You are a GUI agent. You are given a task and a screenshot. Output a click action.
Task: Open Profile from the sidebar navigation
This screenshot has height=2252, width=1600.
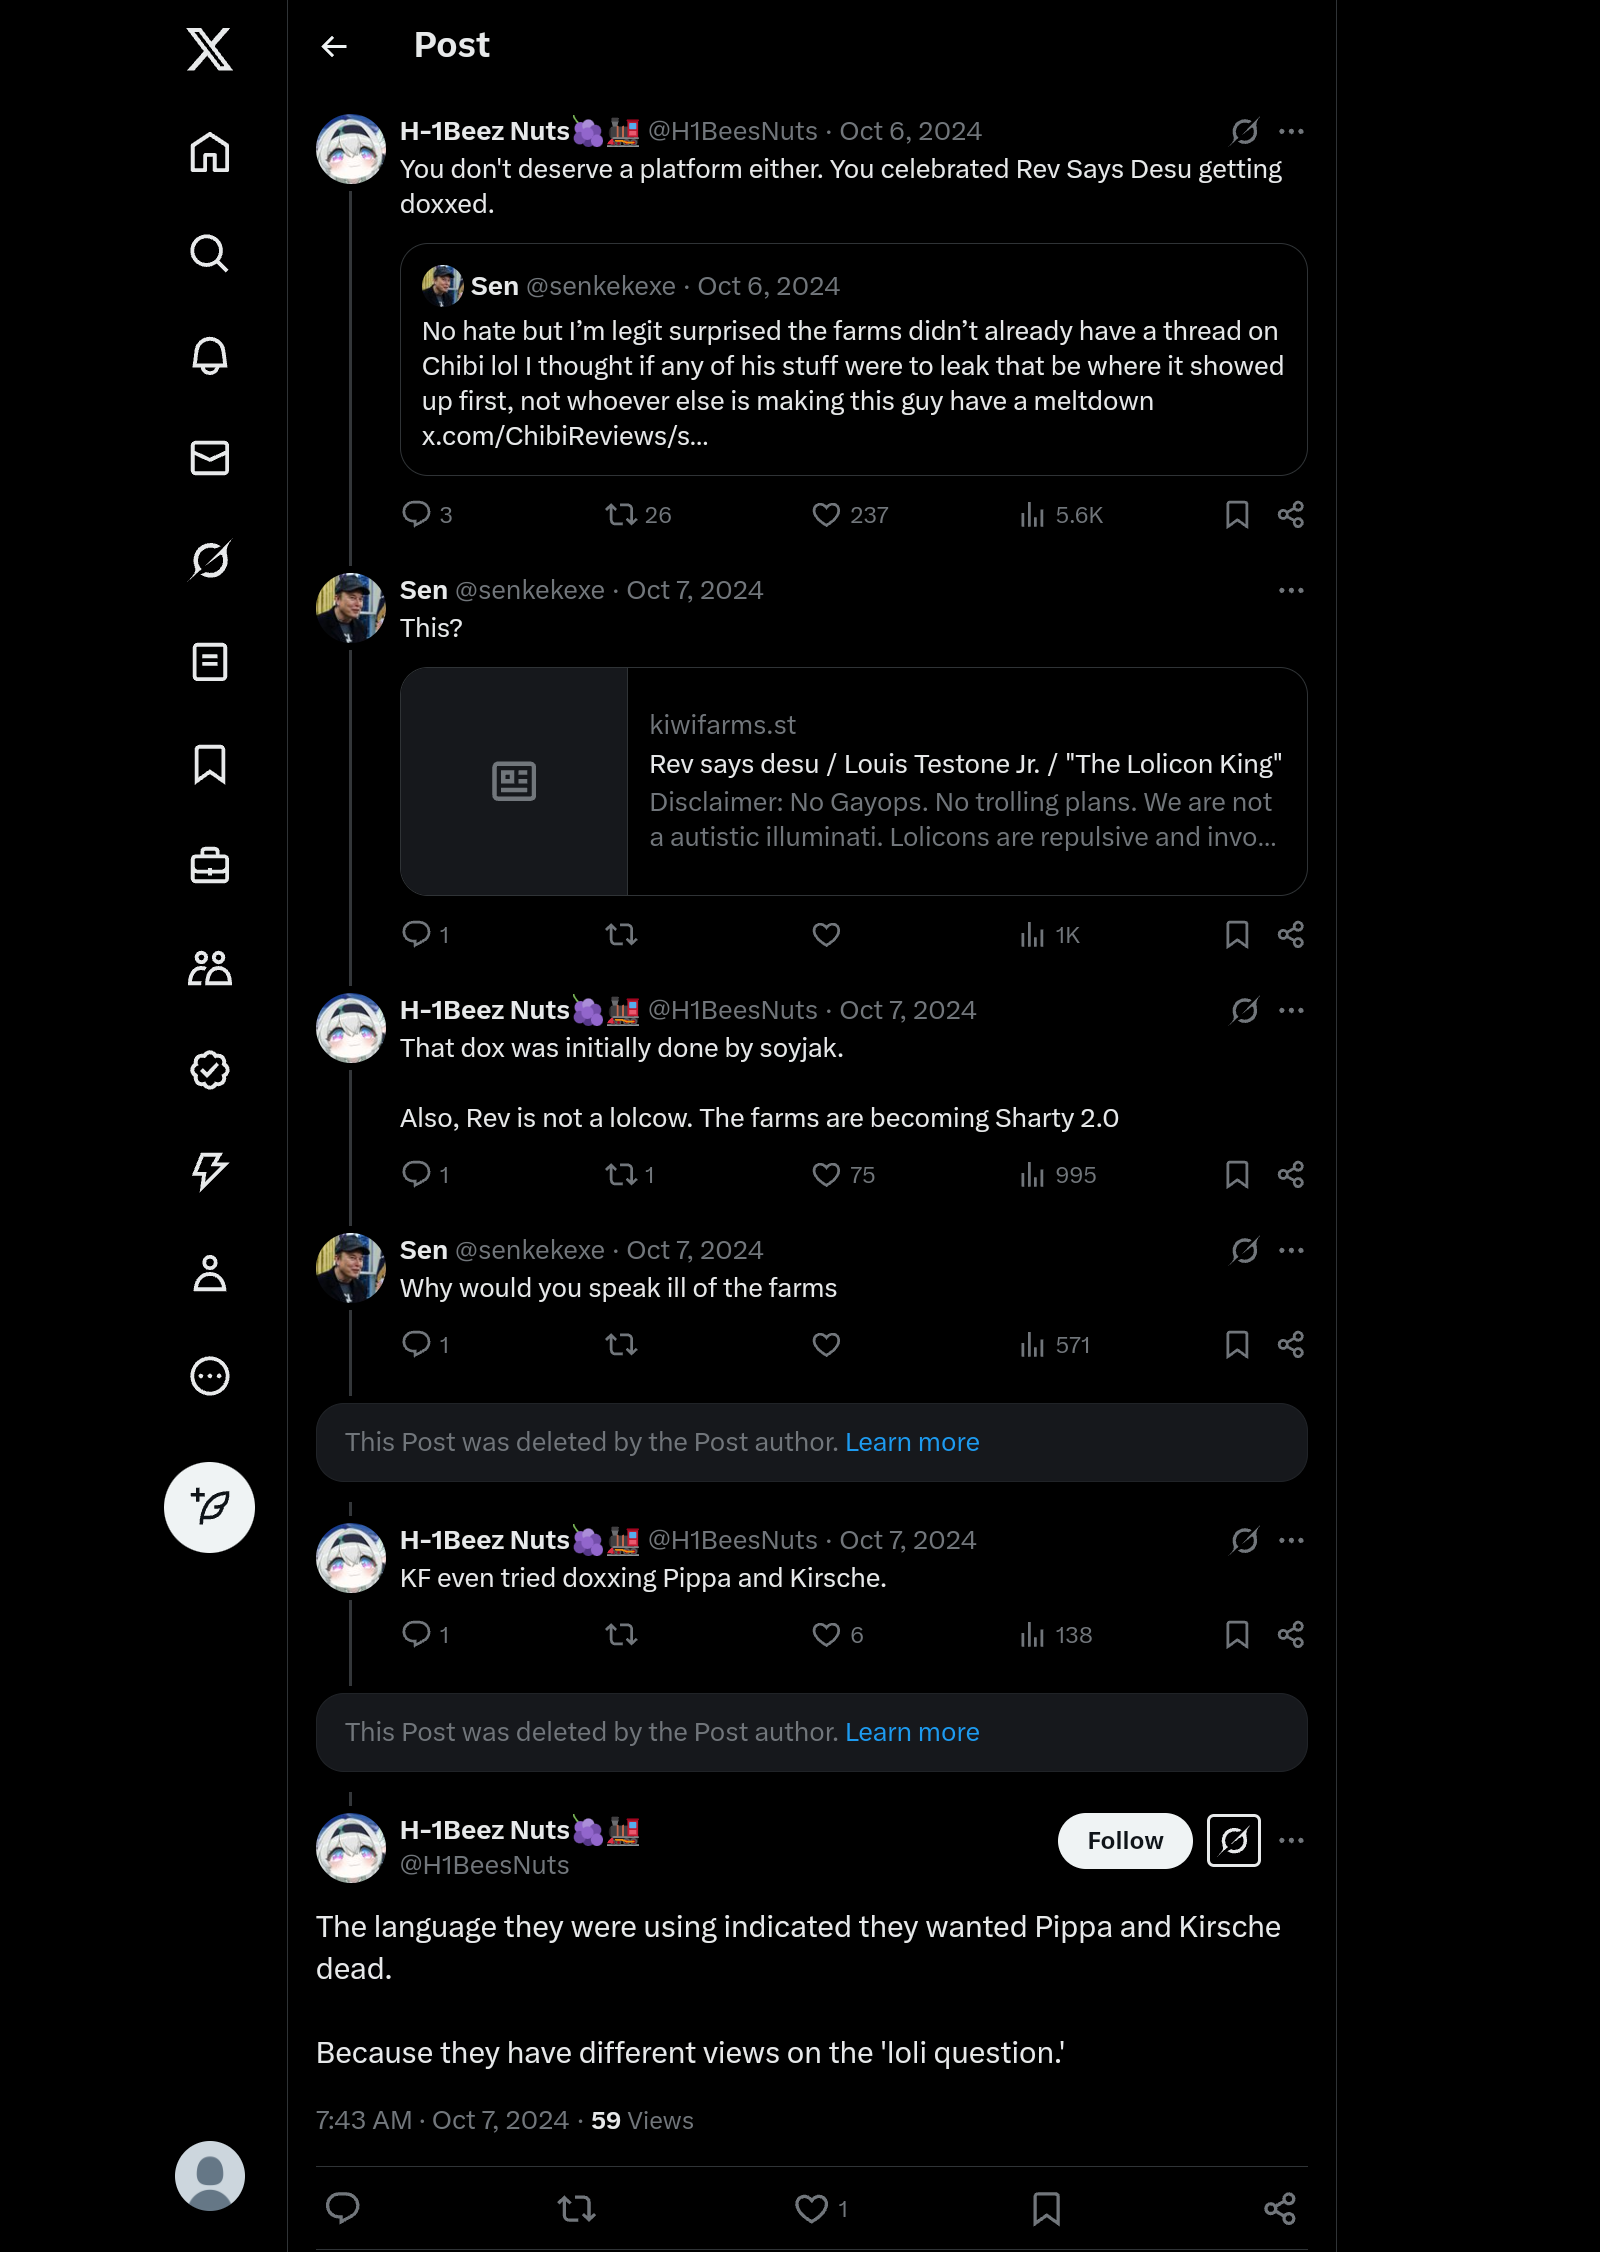point(210,1274)
